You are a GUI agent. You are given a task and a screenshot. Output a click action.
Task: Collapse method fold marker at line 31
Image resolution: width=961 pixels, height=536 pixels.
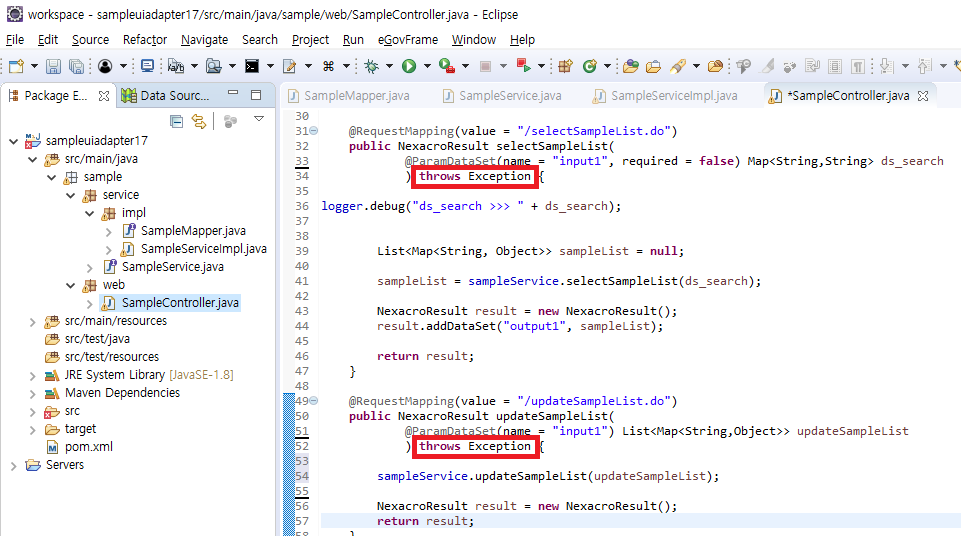pos(314,132)
